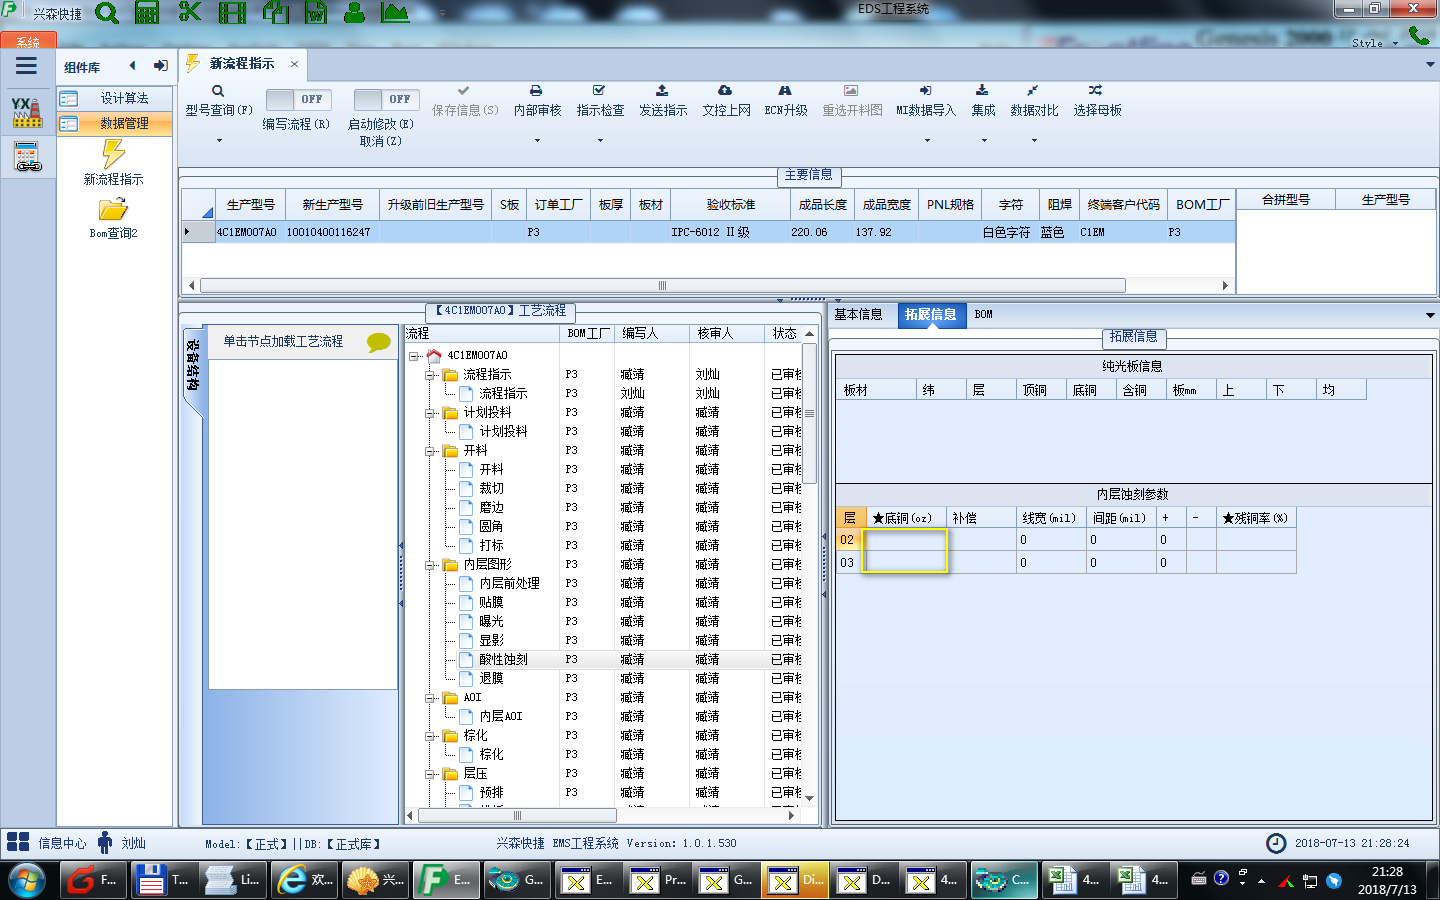Select the 新流程指示 document tab
The height and width of the screenshot is (900, 1440).
[x=241, y=63]
